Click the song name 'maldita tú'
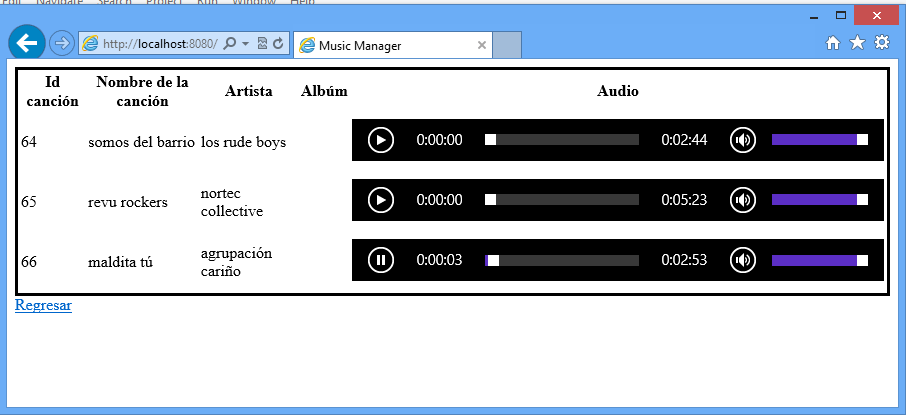Image resolution: width=906 pixels, height=415 pixels. [120, 262]
